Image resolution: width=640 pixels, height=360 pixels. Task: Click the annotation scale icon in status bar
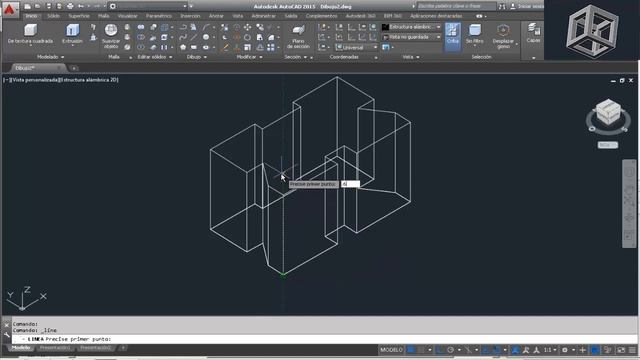click(x=537, y=350)
